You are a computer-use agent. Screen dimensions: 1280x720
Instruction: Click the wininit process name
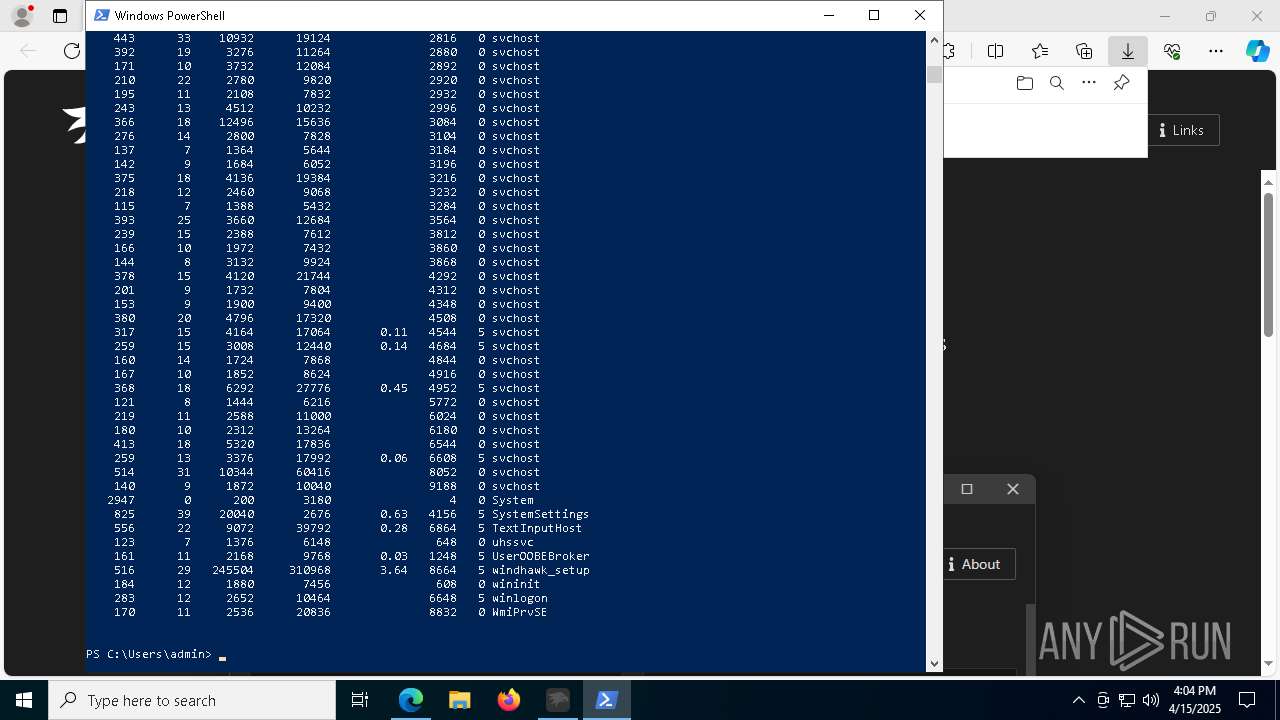click(x=515, y=584)
